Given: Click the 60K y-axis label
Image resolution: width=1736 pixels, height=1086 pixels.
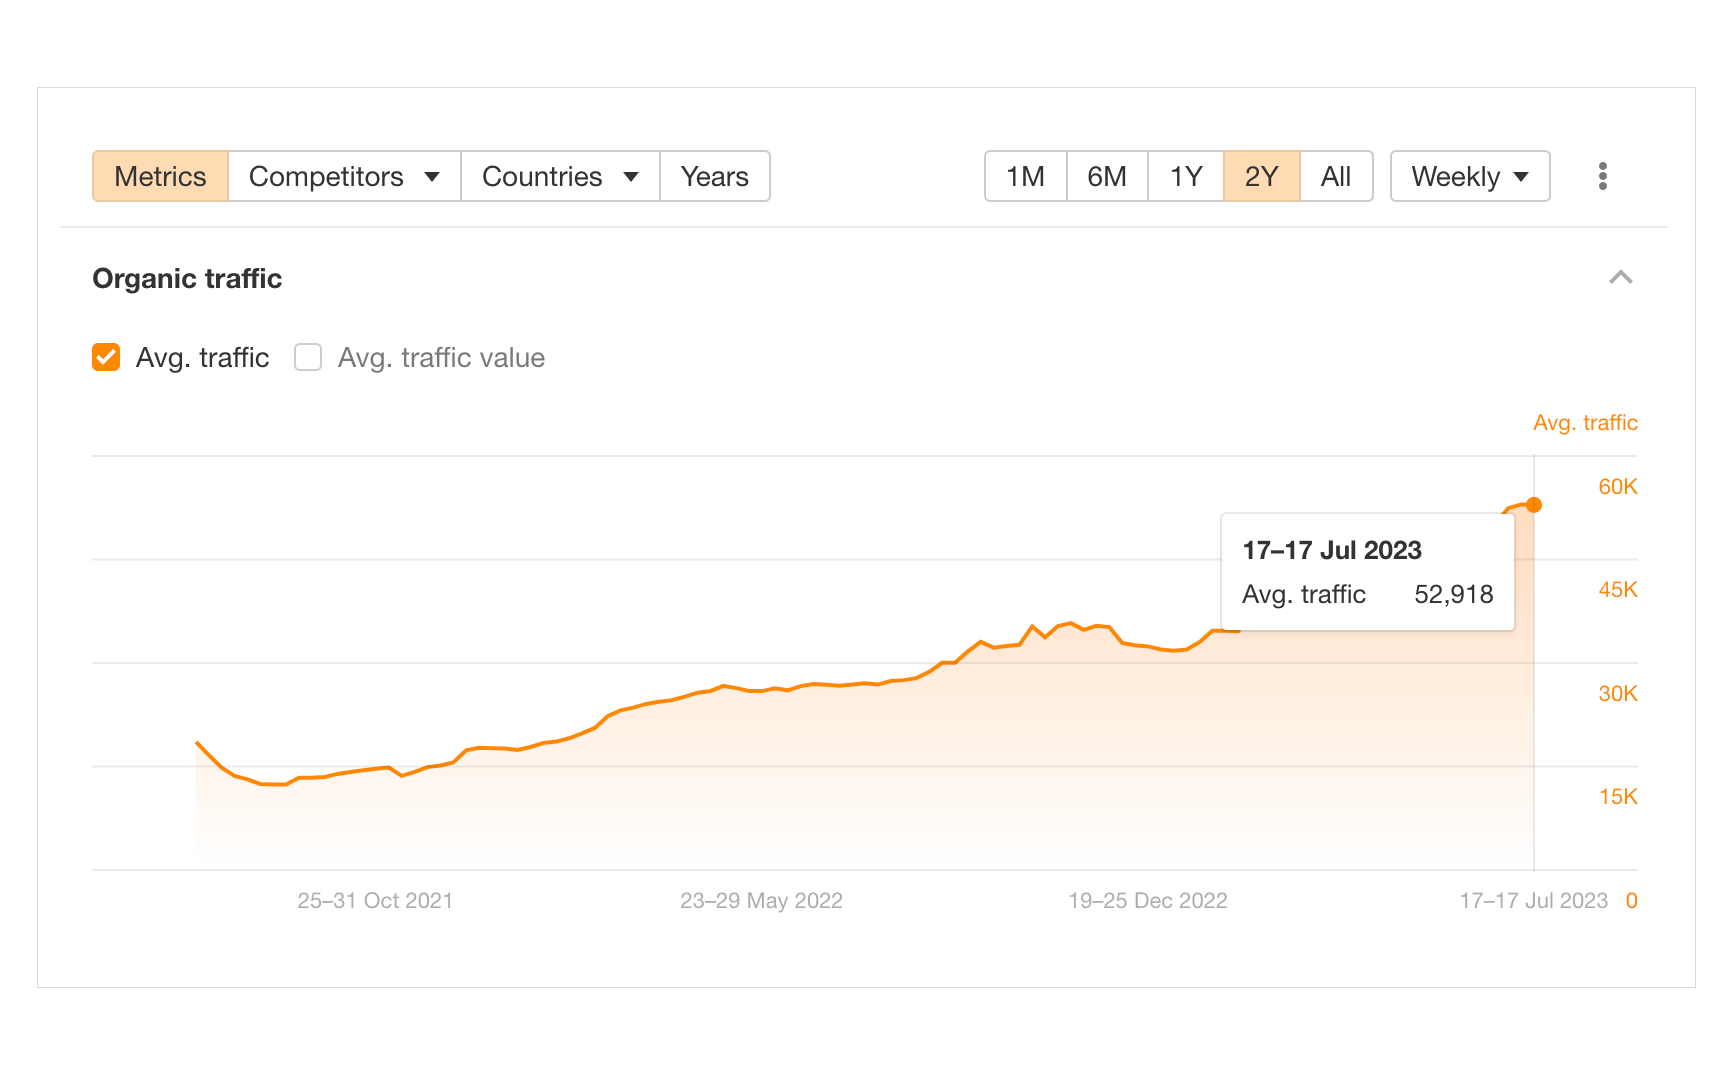Looking at the screenshot, I should pos(1617,486).
